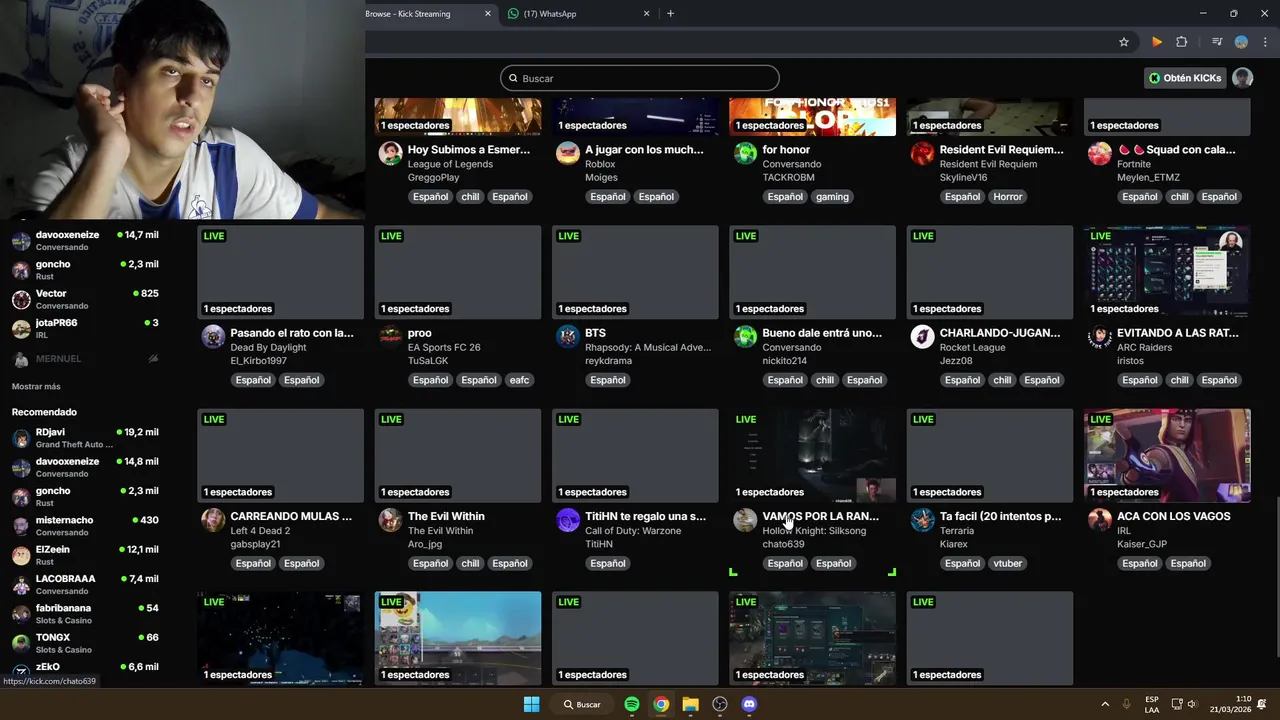The width and height of the screenshot is (1280, 720).
Task: Open File Explorer from the taskbar
Action: coord(690,704)
